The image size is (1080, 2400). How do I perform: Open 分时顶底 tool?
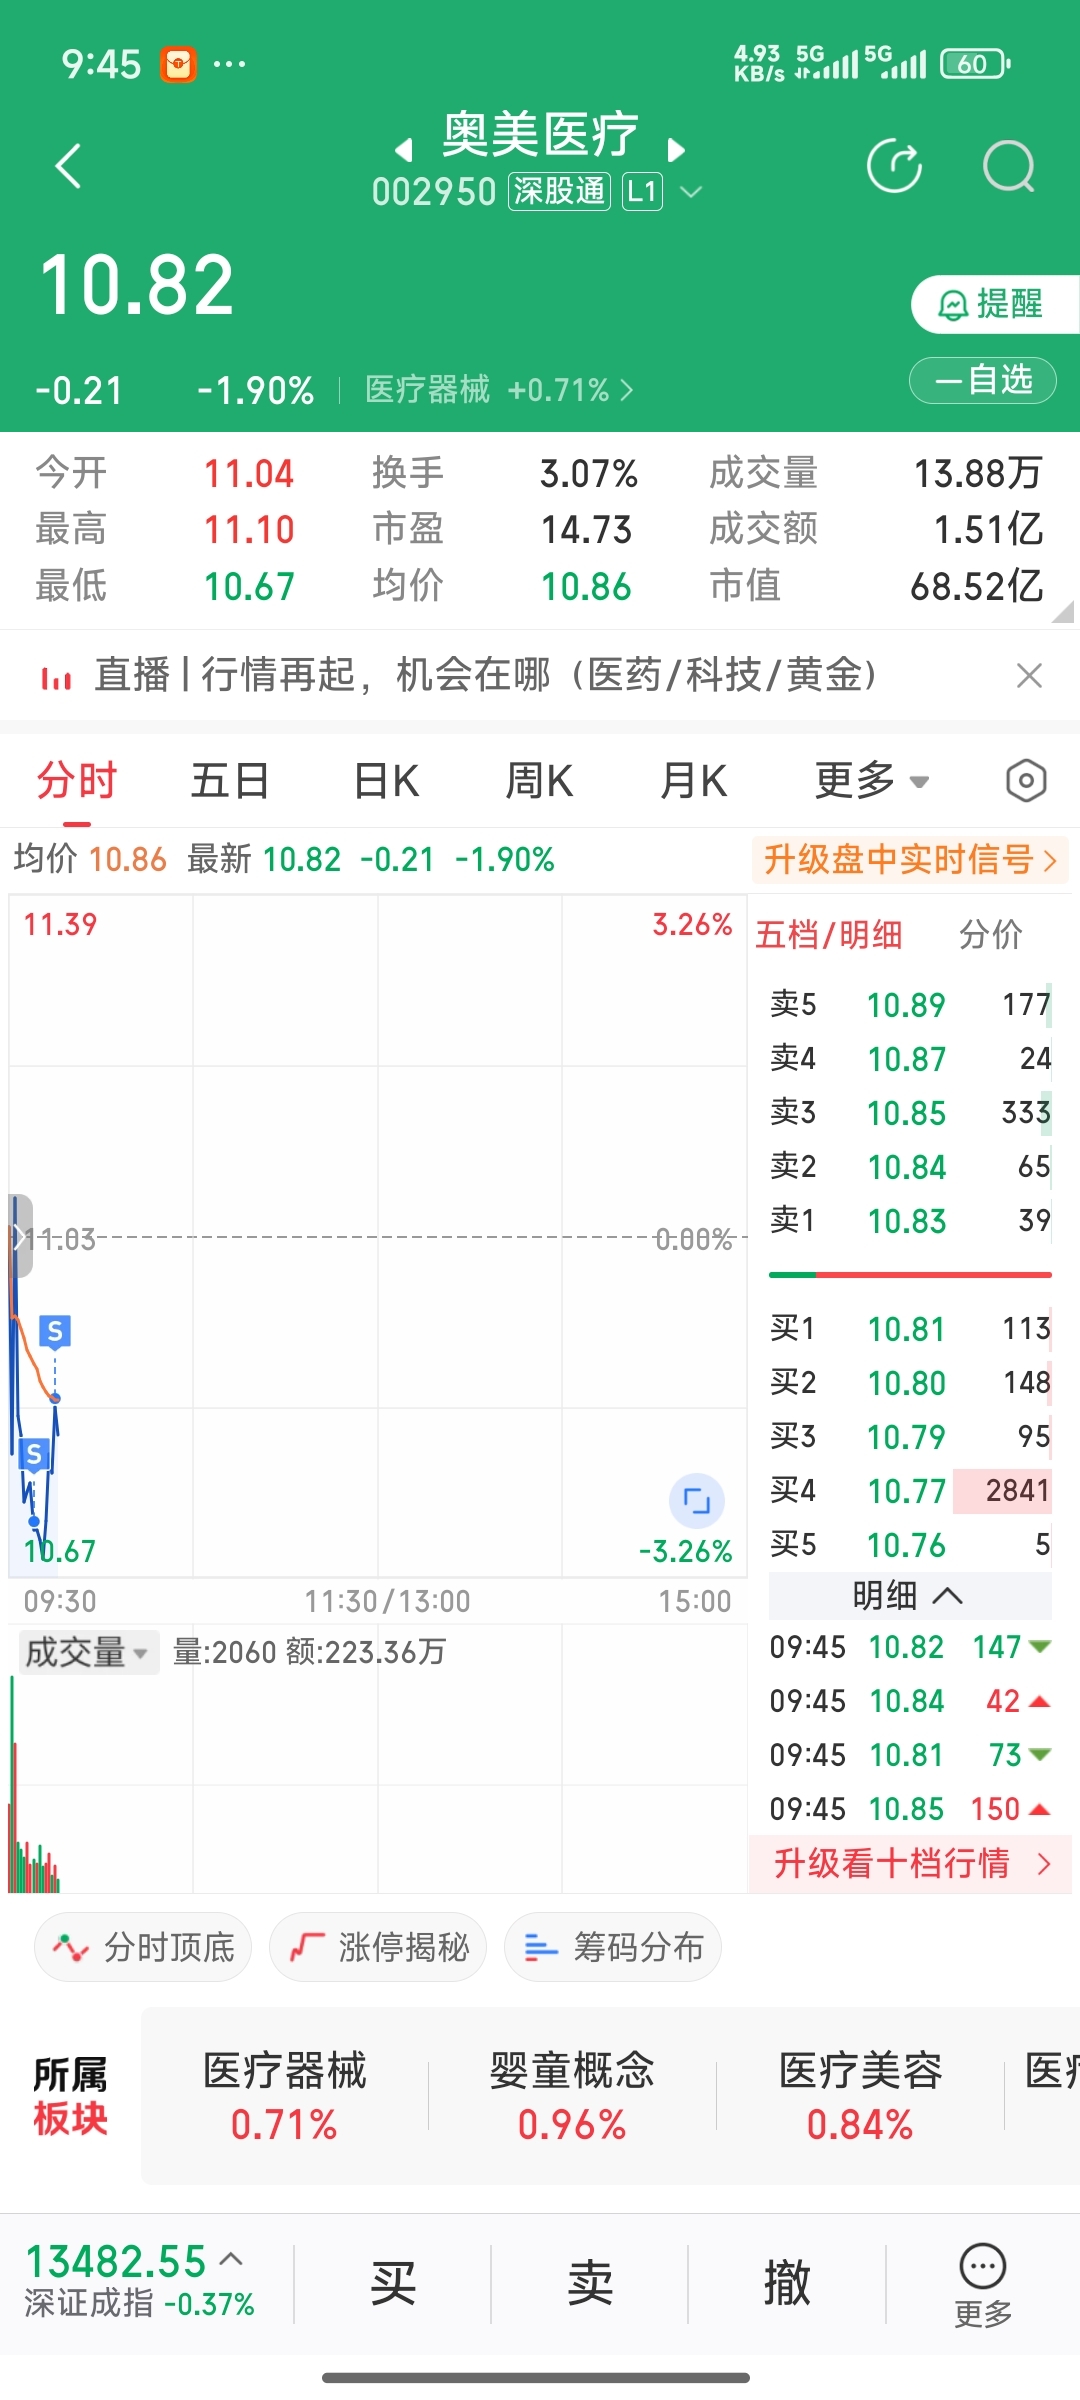point(143,1947)
